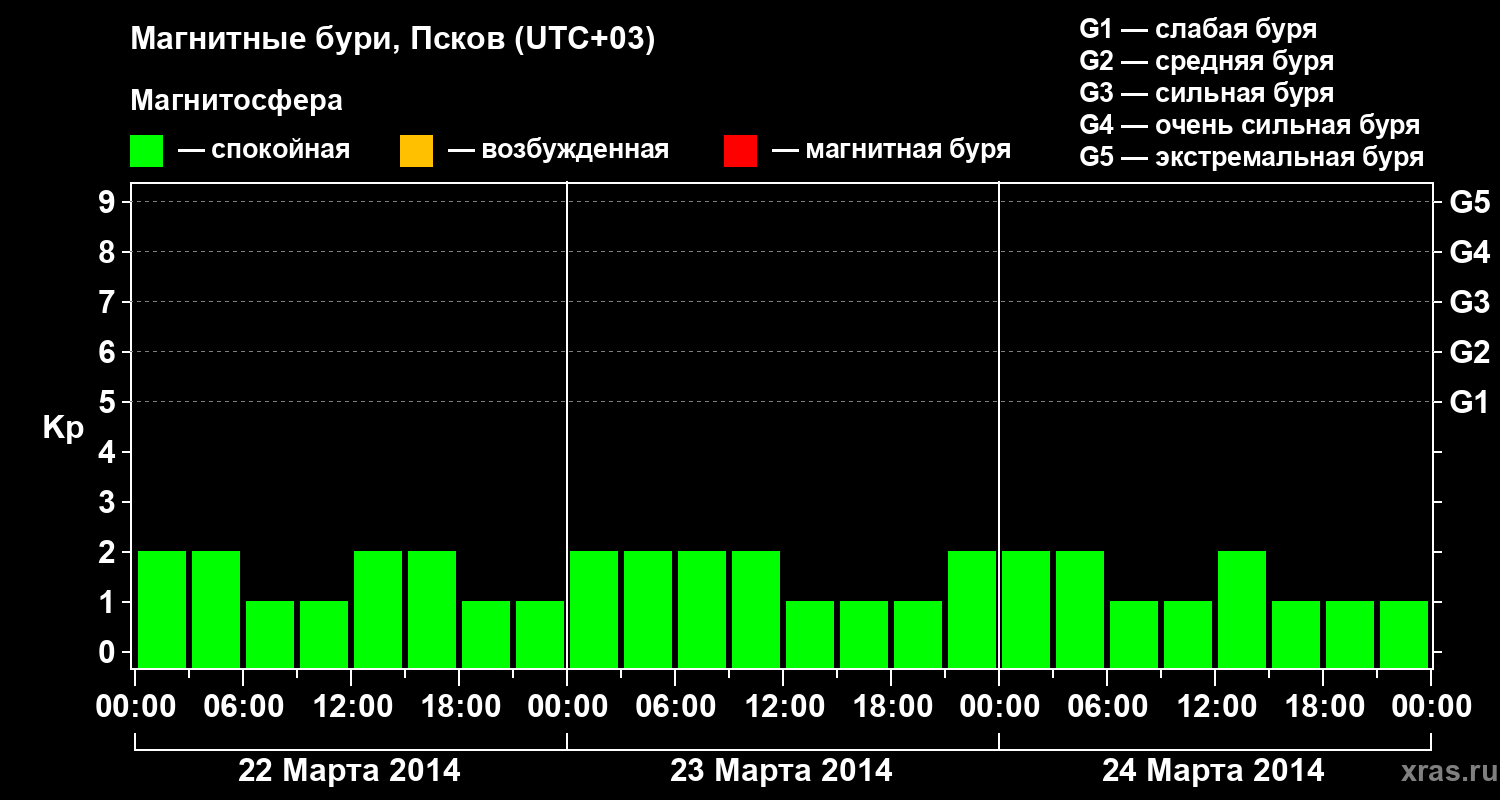Click the '24 Марта 2014' date label
This screenshot has height=800, width=1500.
tap(1213, 771)
